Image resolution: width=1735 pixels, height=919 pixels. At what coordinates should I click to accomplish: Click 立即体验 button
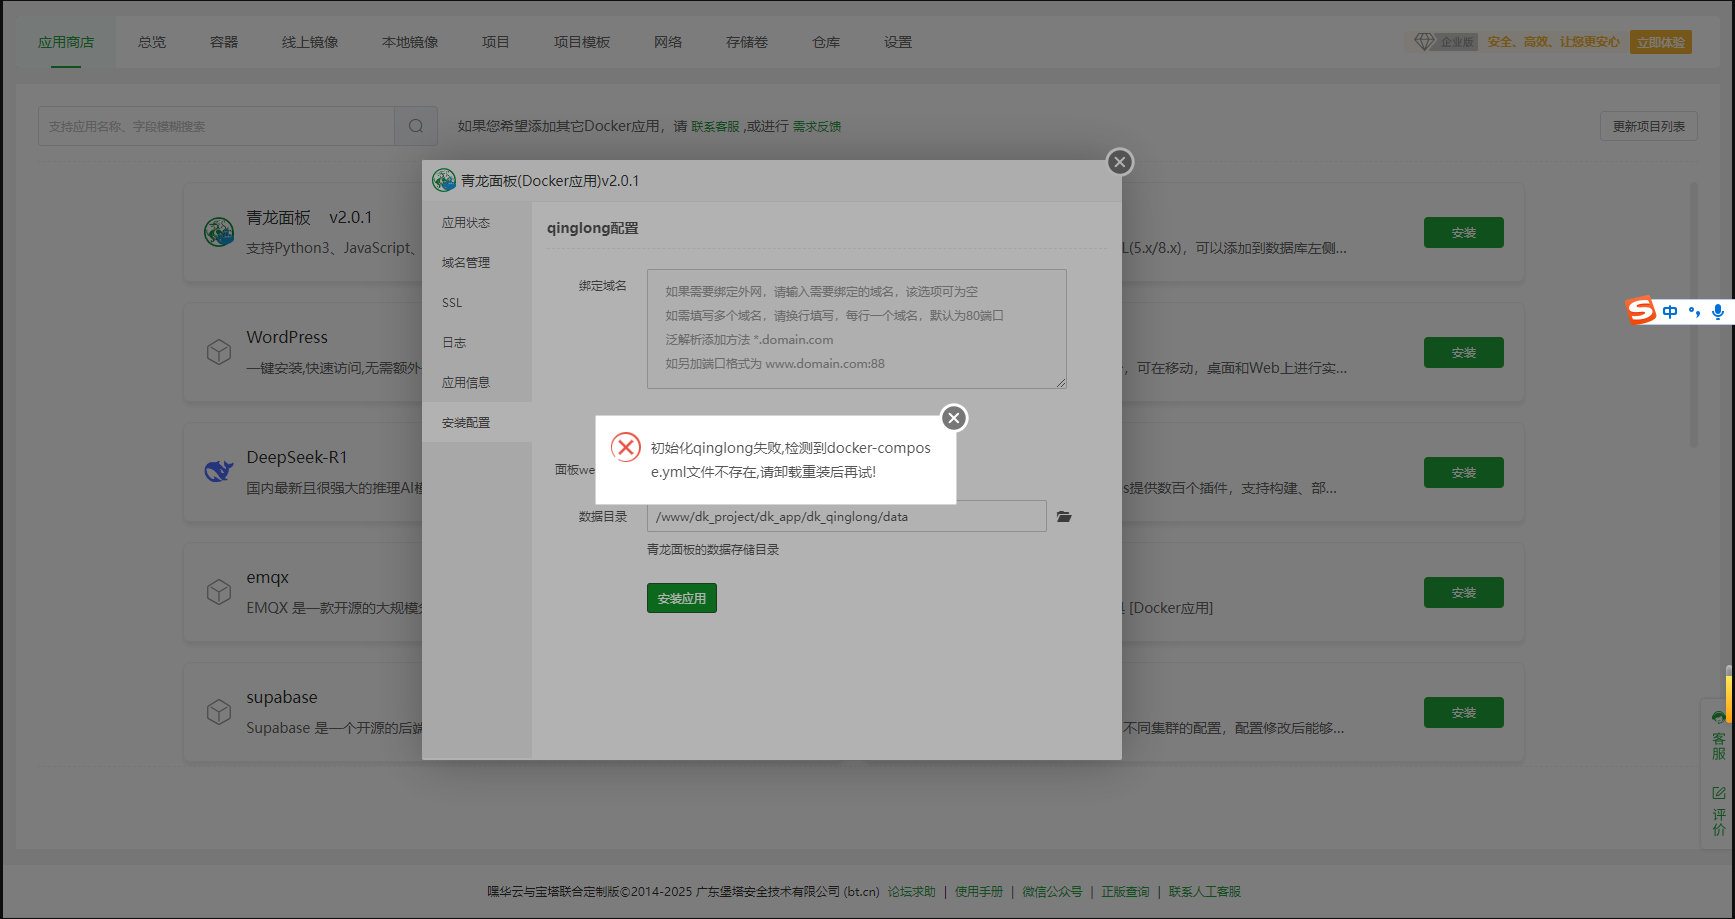click(1661, 42)
